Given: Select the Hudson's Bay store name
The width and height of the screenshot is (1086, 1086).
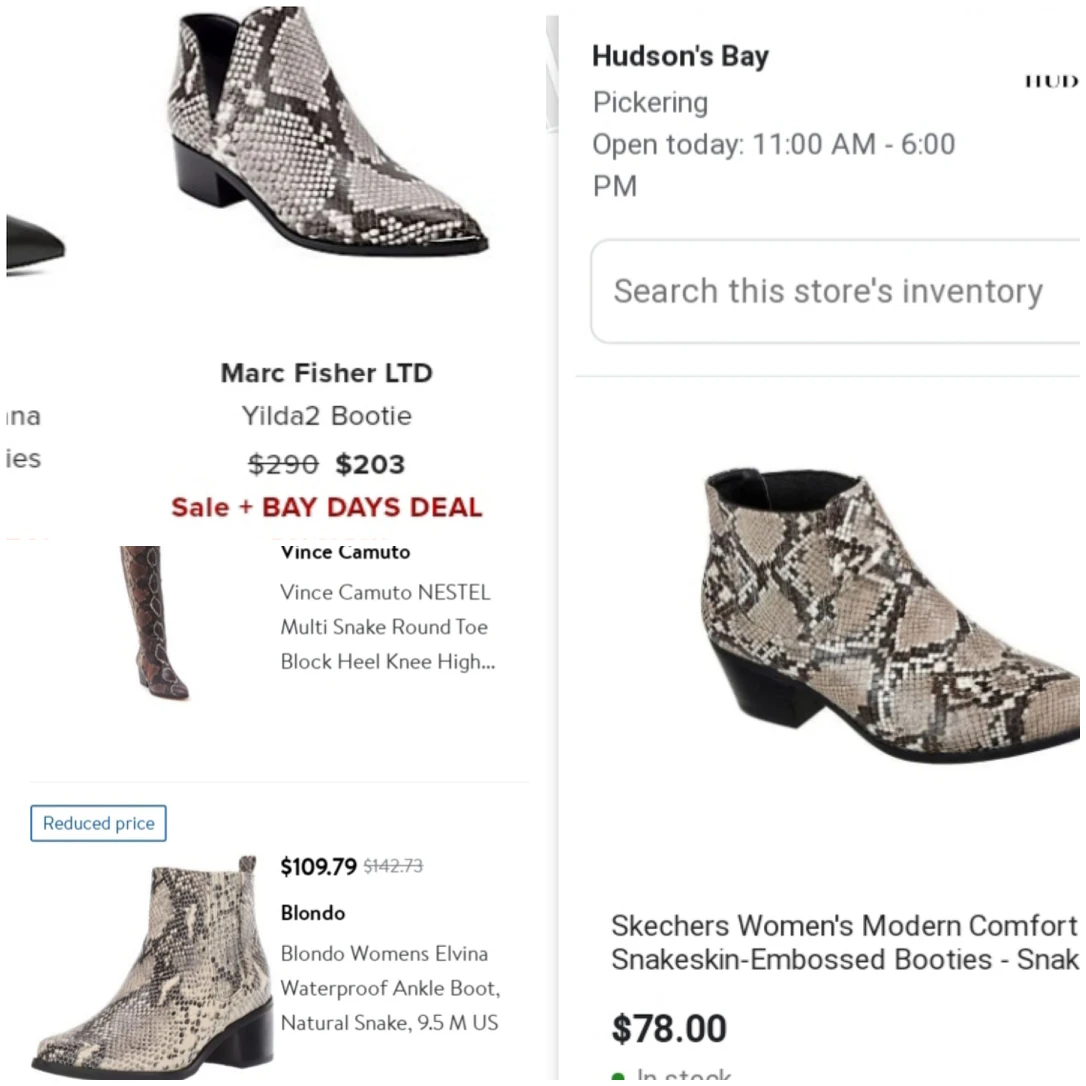Looking at the screenshot, I should 680,56.
